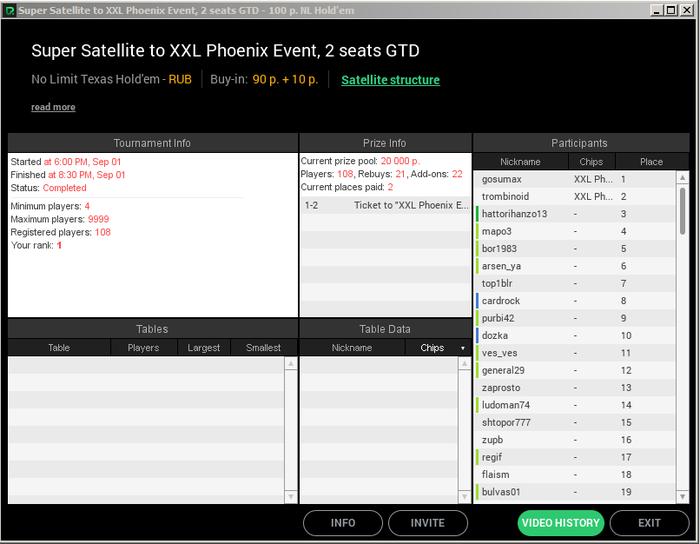Image resolution: width=700 pixels, height=544 pixels.
Task: Select participant hattorihanzo13
Action: coord(575,214)
